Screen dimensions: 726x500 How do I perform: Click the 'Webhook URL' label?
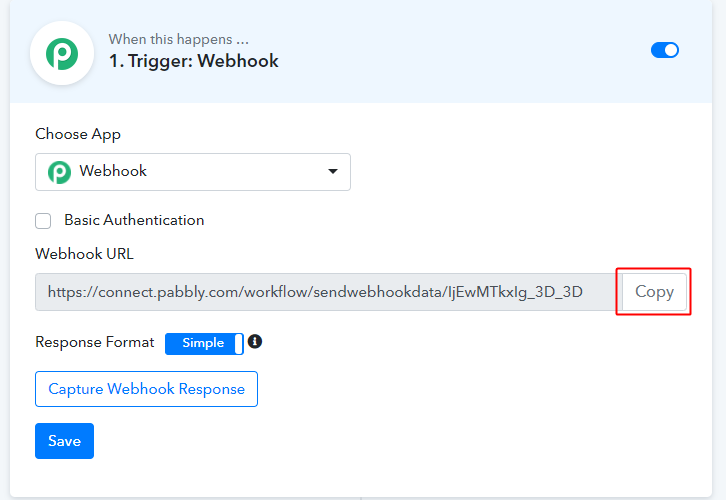pyautogui.click(x=84, y=254)
